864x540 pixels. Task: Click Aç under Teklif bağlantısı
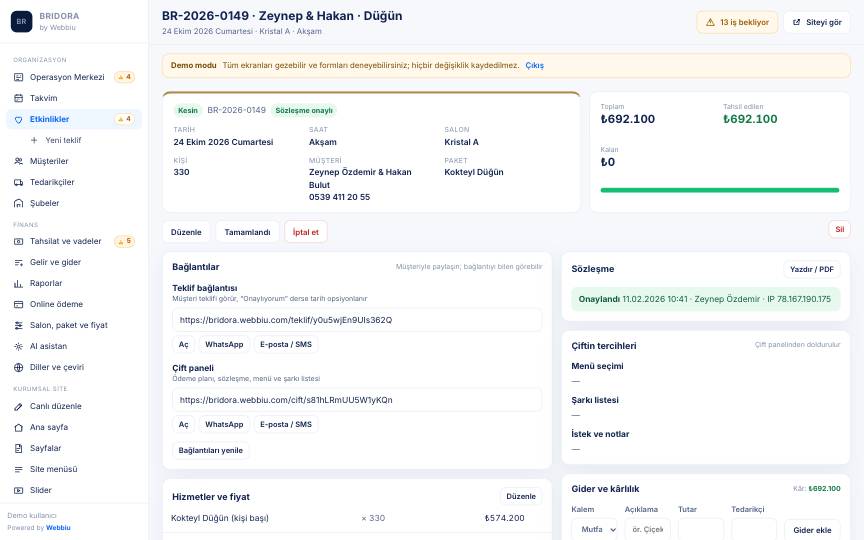click(183, 344)
